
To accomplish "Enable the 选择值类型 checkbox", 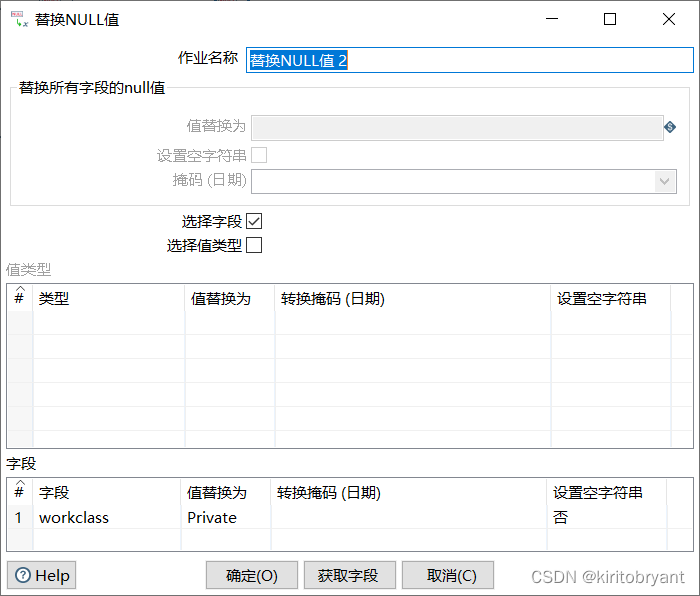I will point(254,245).
